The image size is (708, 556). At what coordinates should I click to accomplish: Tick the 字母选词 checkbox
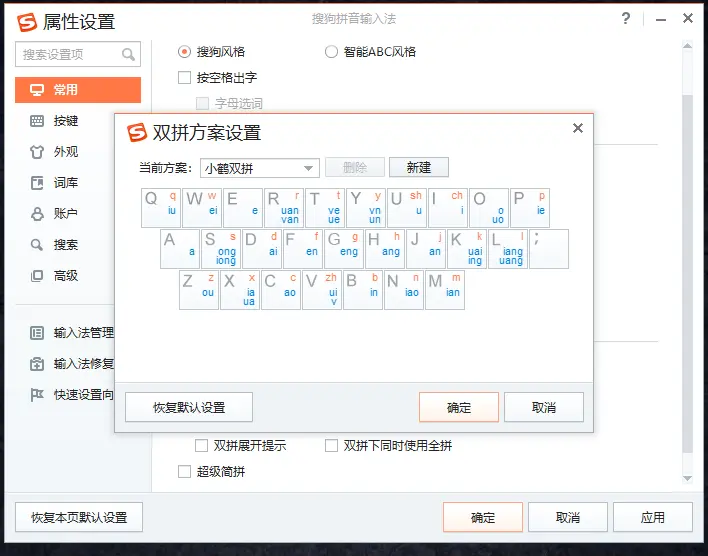pyautogui.click(x=202, y=103)
